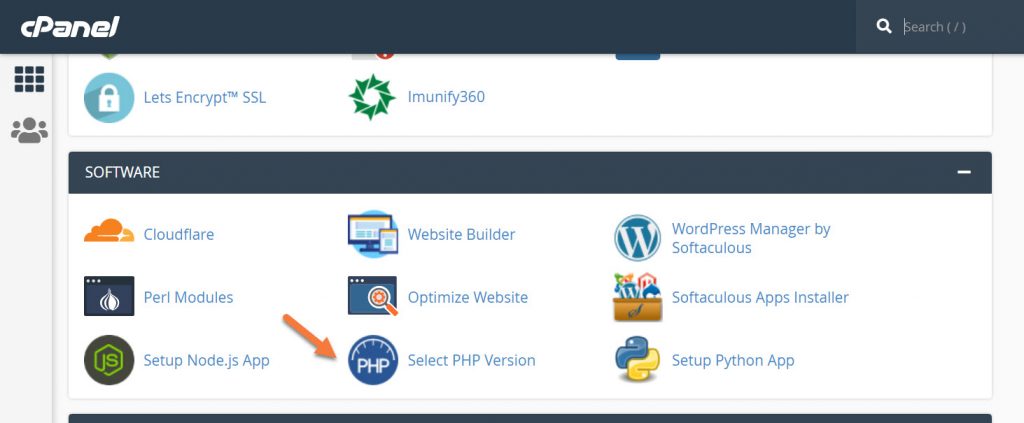Click the Lets Encrypt SSL padlock icon
The height and width of the screenshot is (423, 1024).
click(x=109, y=97)
